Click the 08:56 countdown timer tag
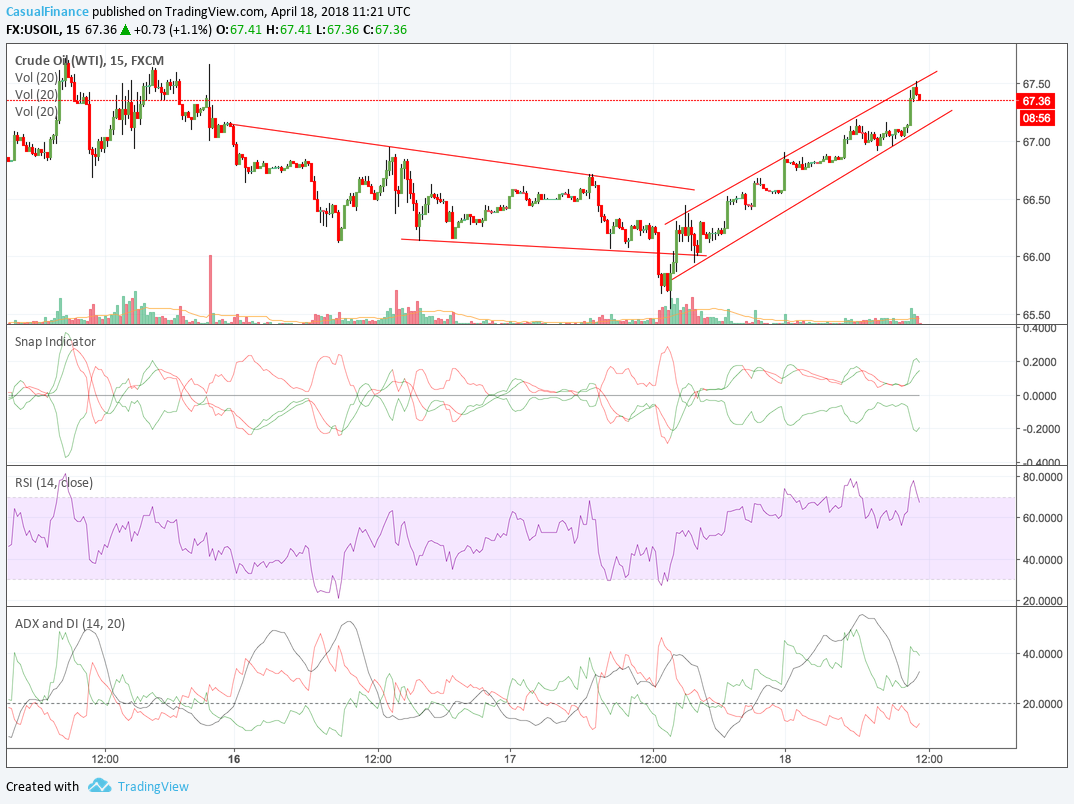Image resolution: width=1074 pixels, height=804 pixels. point(1036,118)
